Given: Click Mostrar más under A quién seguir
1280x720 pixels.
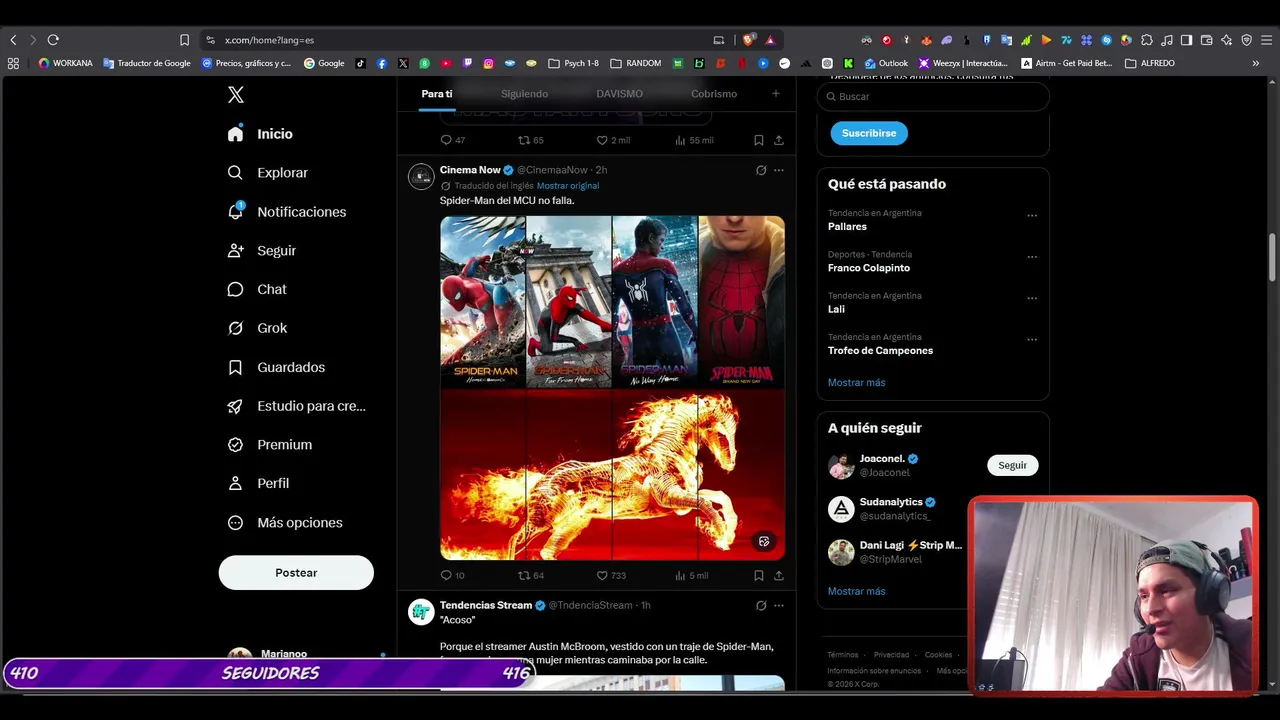Looking at the screenshot, I should pyautogui.click(x=856, y=591).
